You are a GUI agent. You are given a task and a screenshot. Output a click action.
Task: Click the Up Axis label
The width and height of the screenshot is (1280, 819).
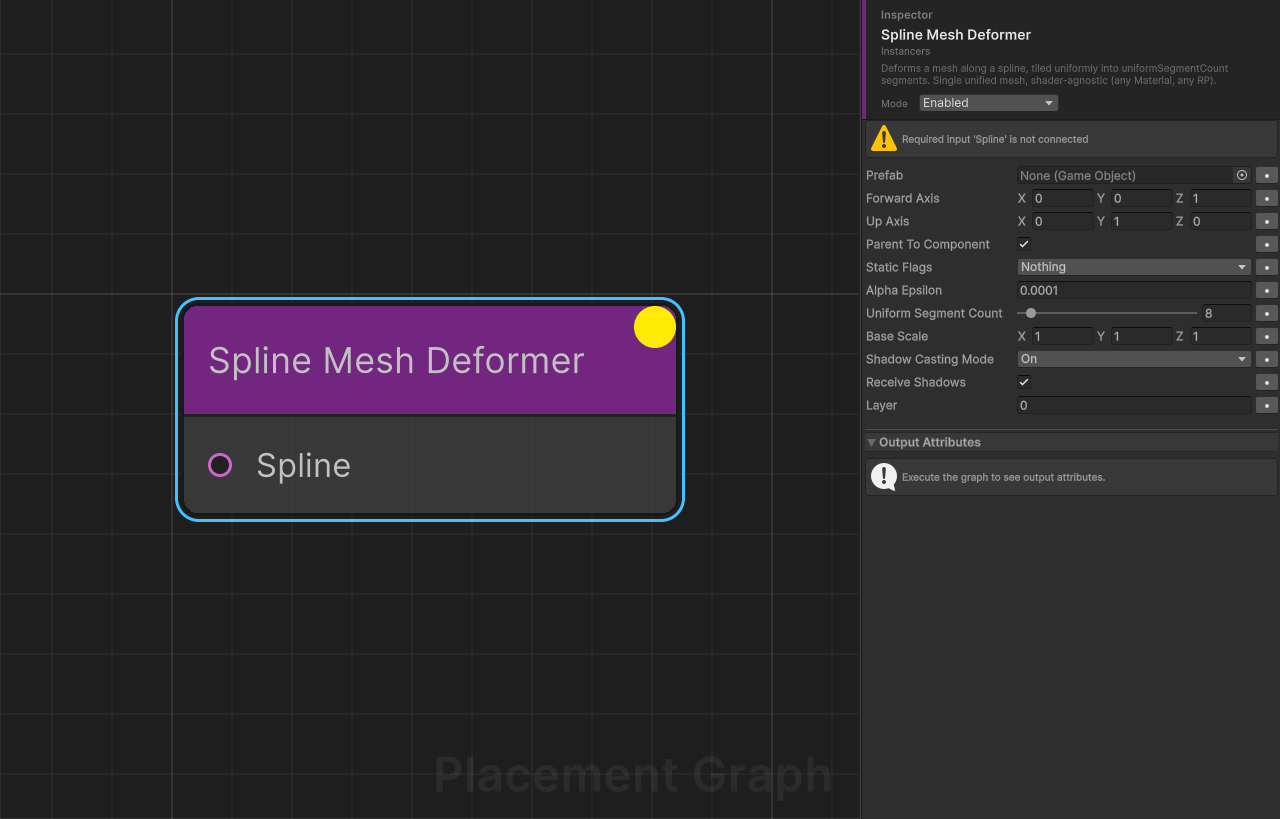click(x=888, y=221)
